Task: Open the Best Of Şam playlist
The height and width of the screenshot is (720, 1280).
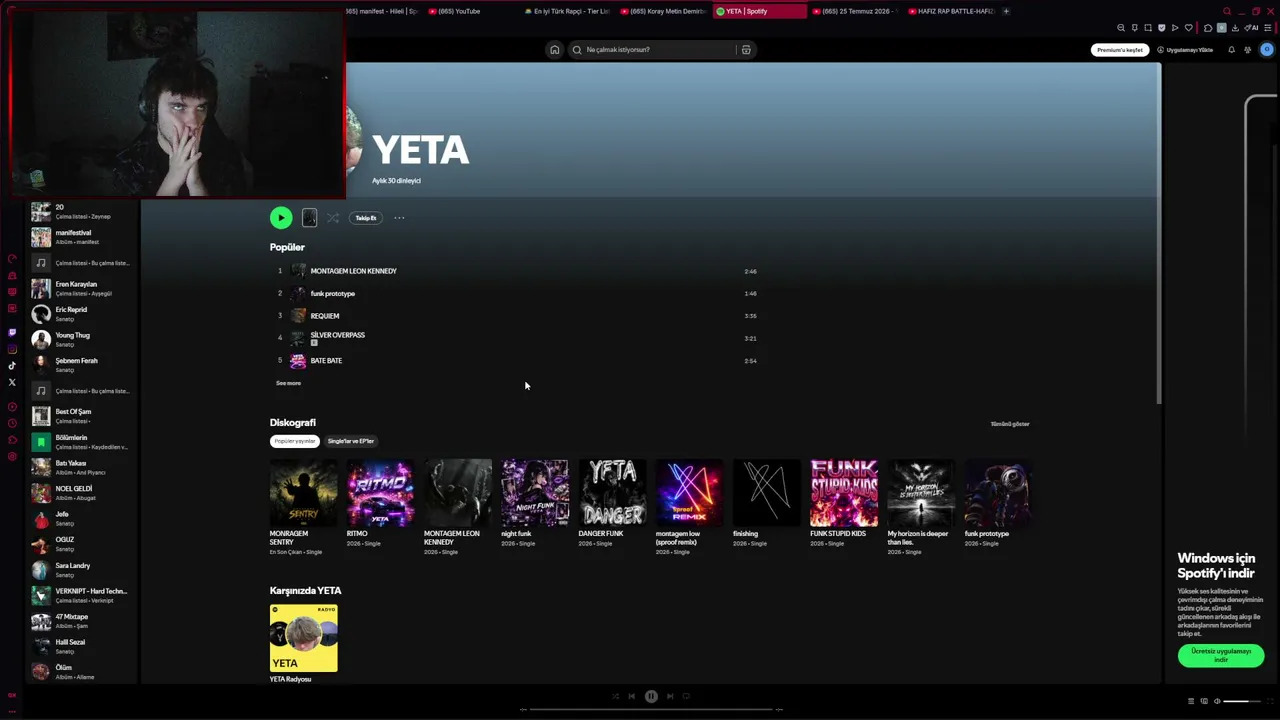Action: coord(82,416)
